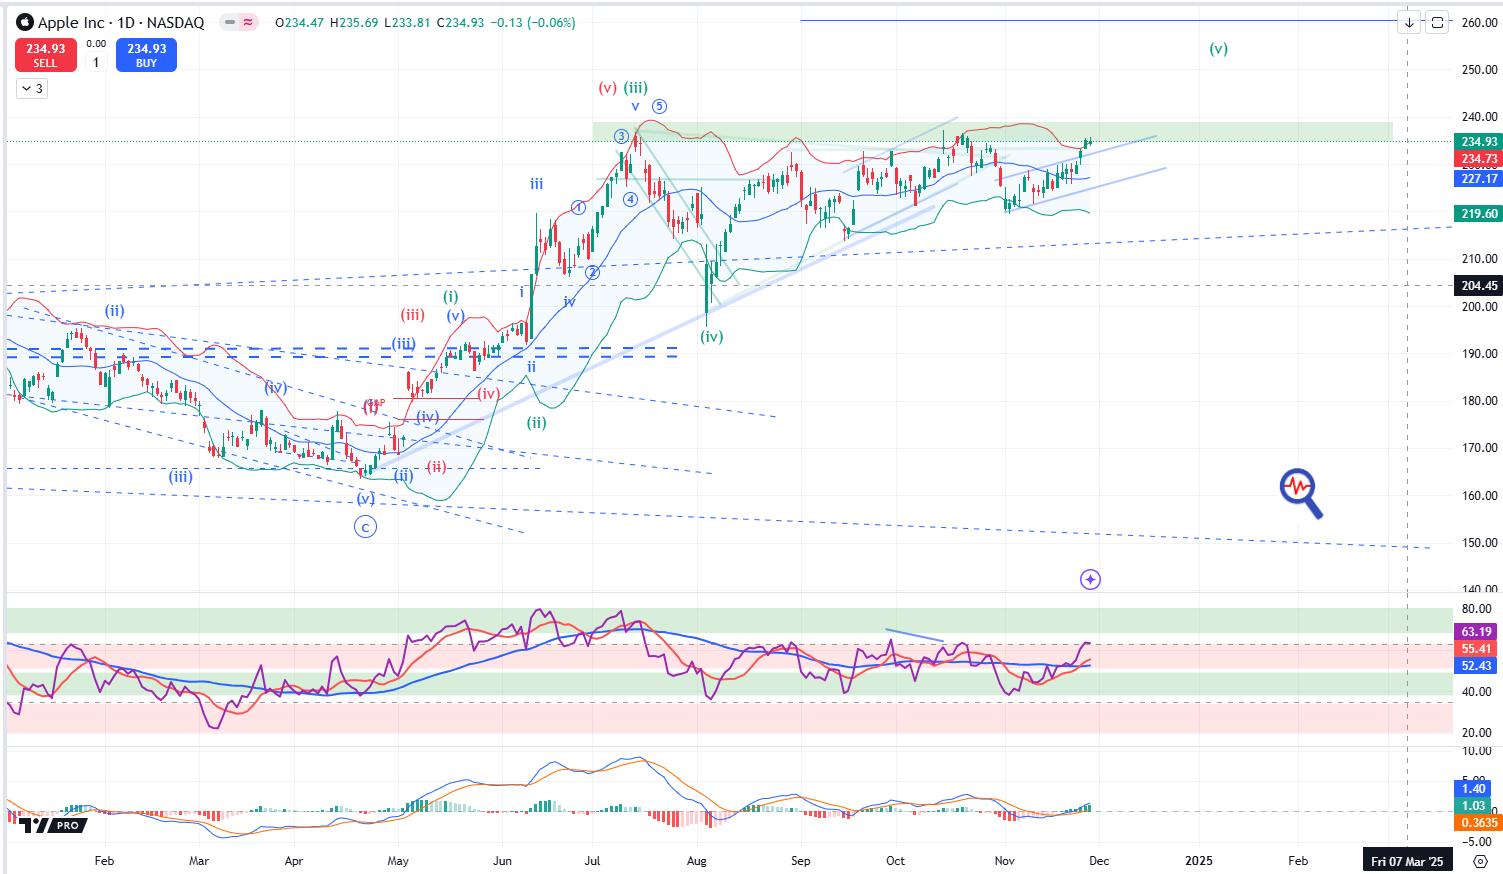
Task: Click the 2025 label on the time axis
Action: (1198, 861)
